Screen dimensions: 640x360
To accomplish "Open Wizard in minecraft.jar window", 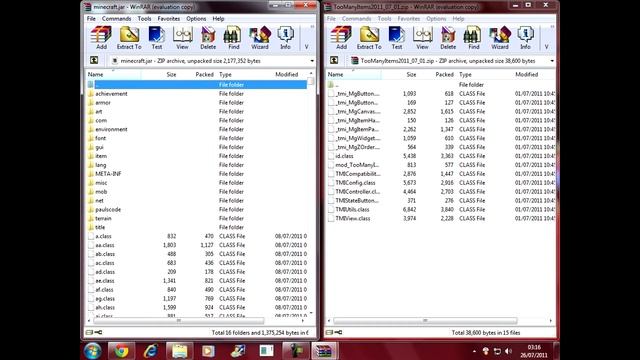I will [260, 38].
